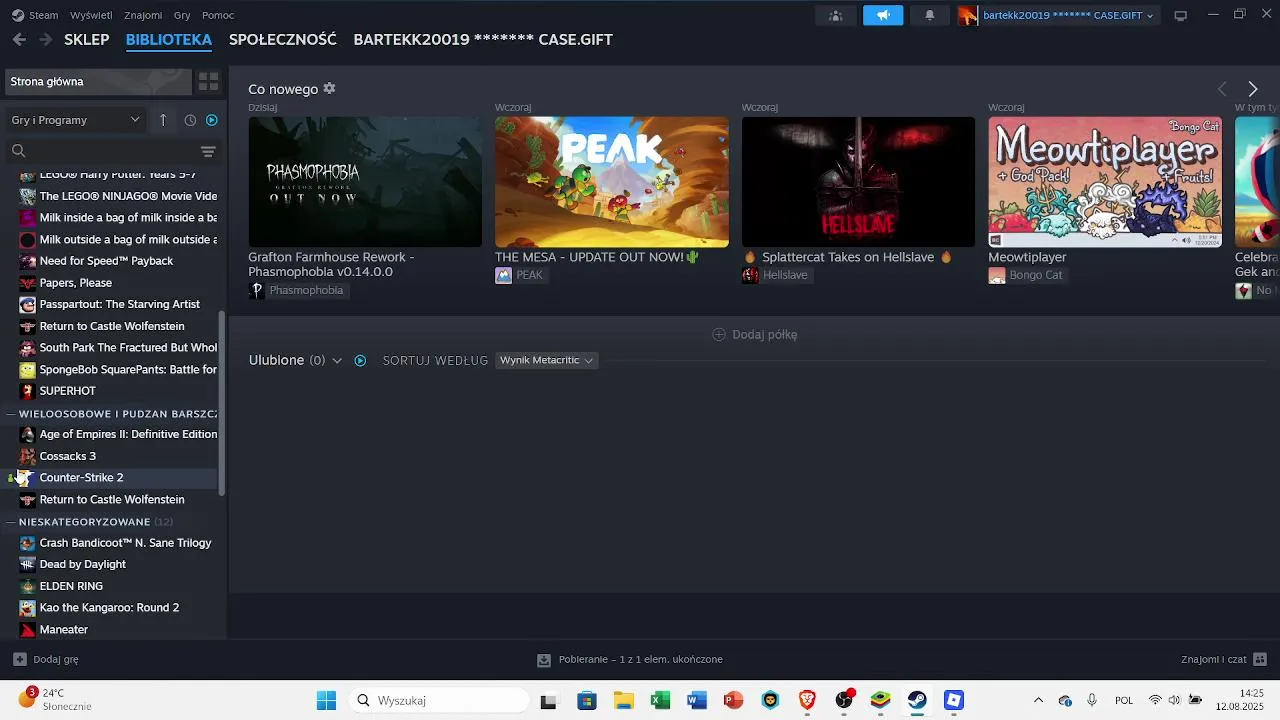Open the Gry menu
This screenshot has height=720, width=1280.
point(182,15)
